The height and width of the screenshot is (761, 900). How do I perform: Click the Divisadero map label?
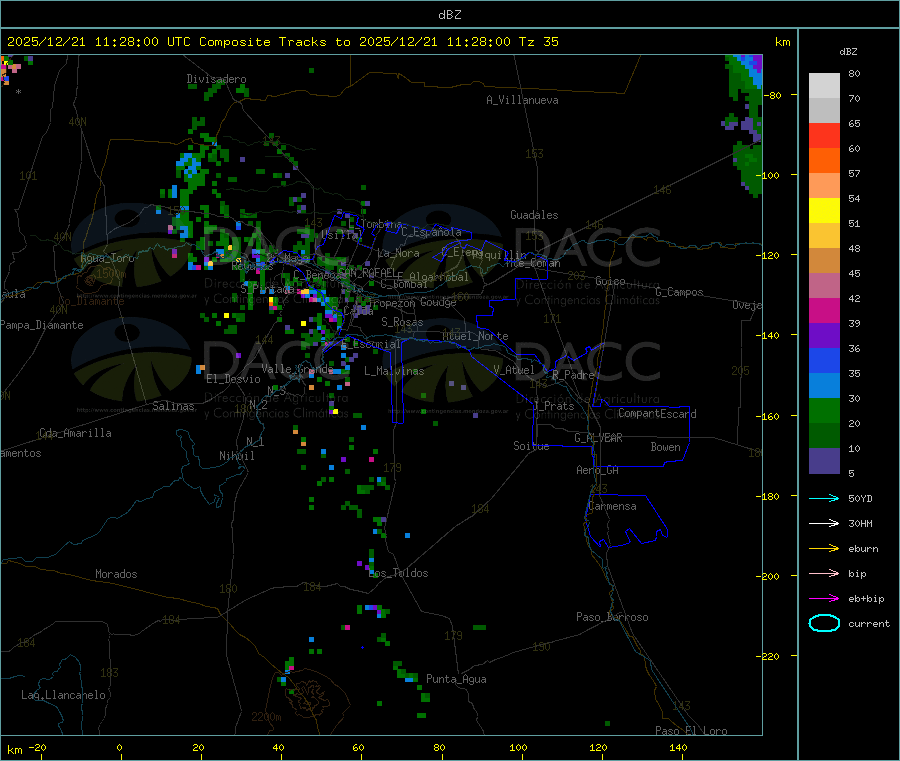216,79
